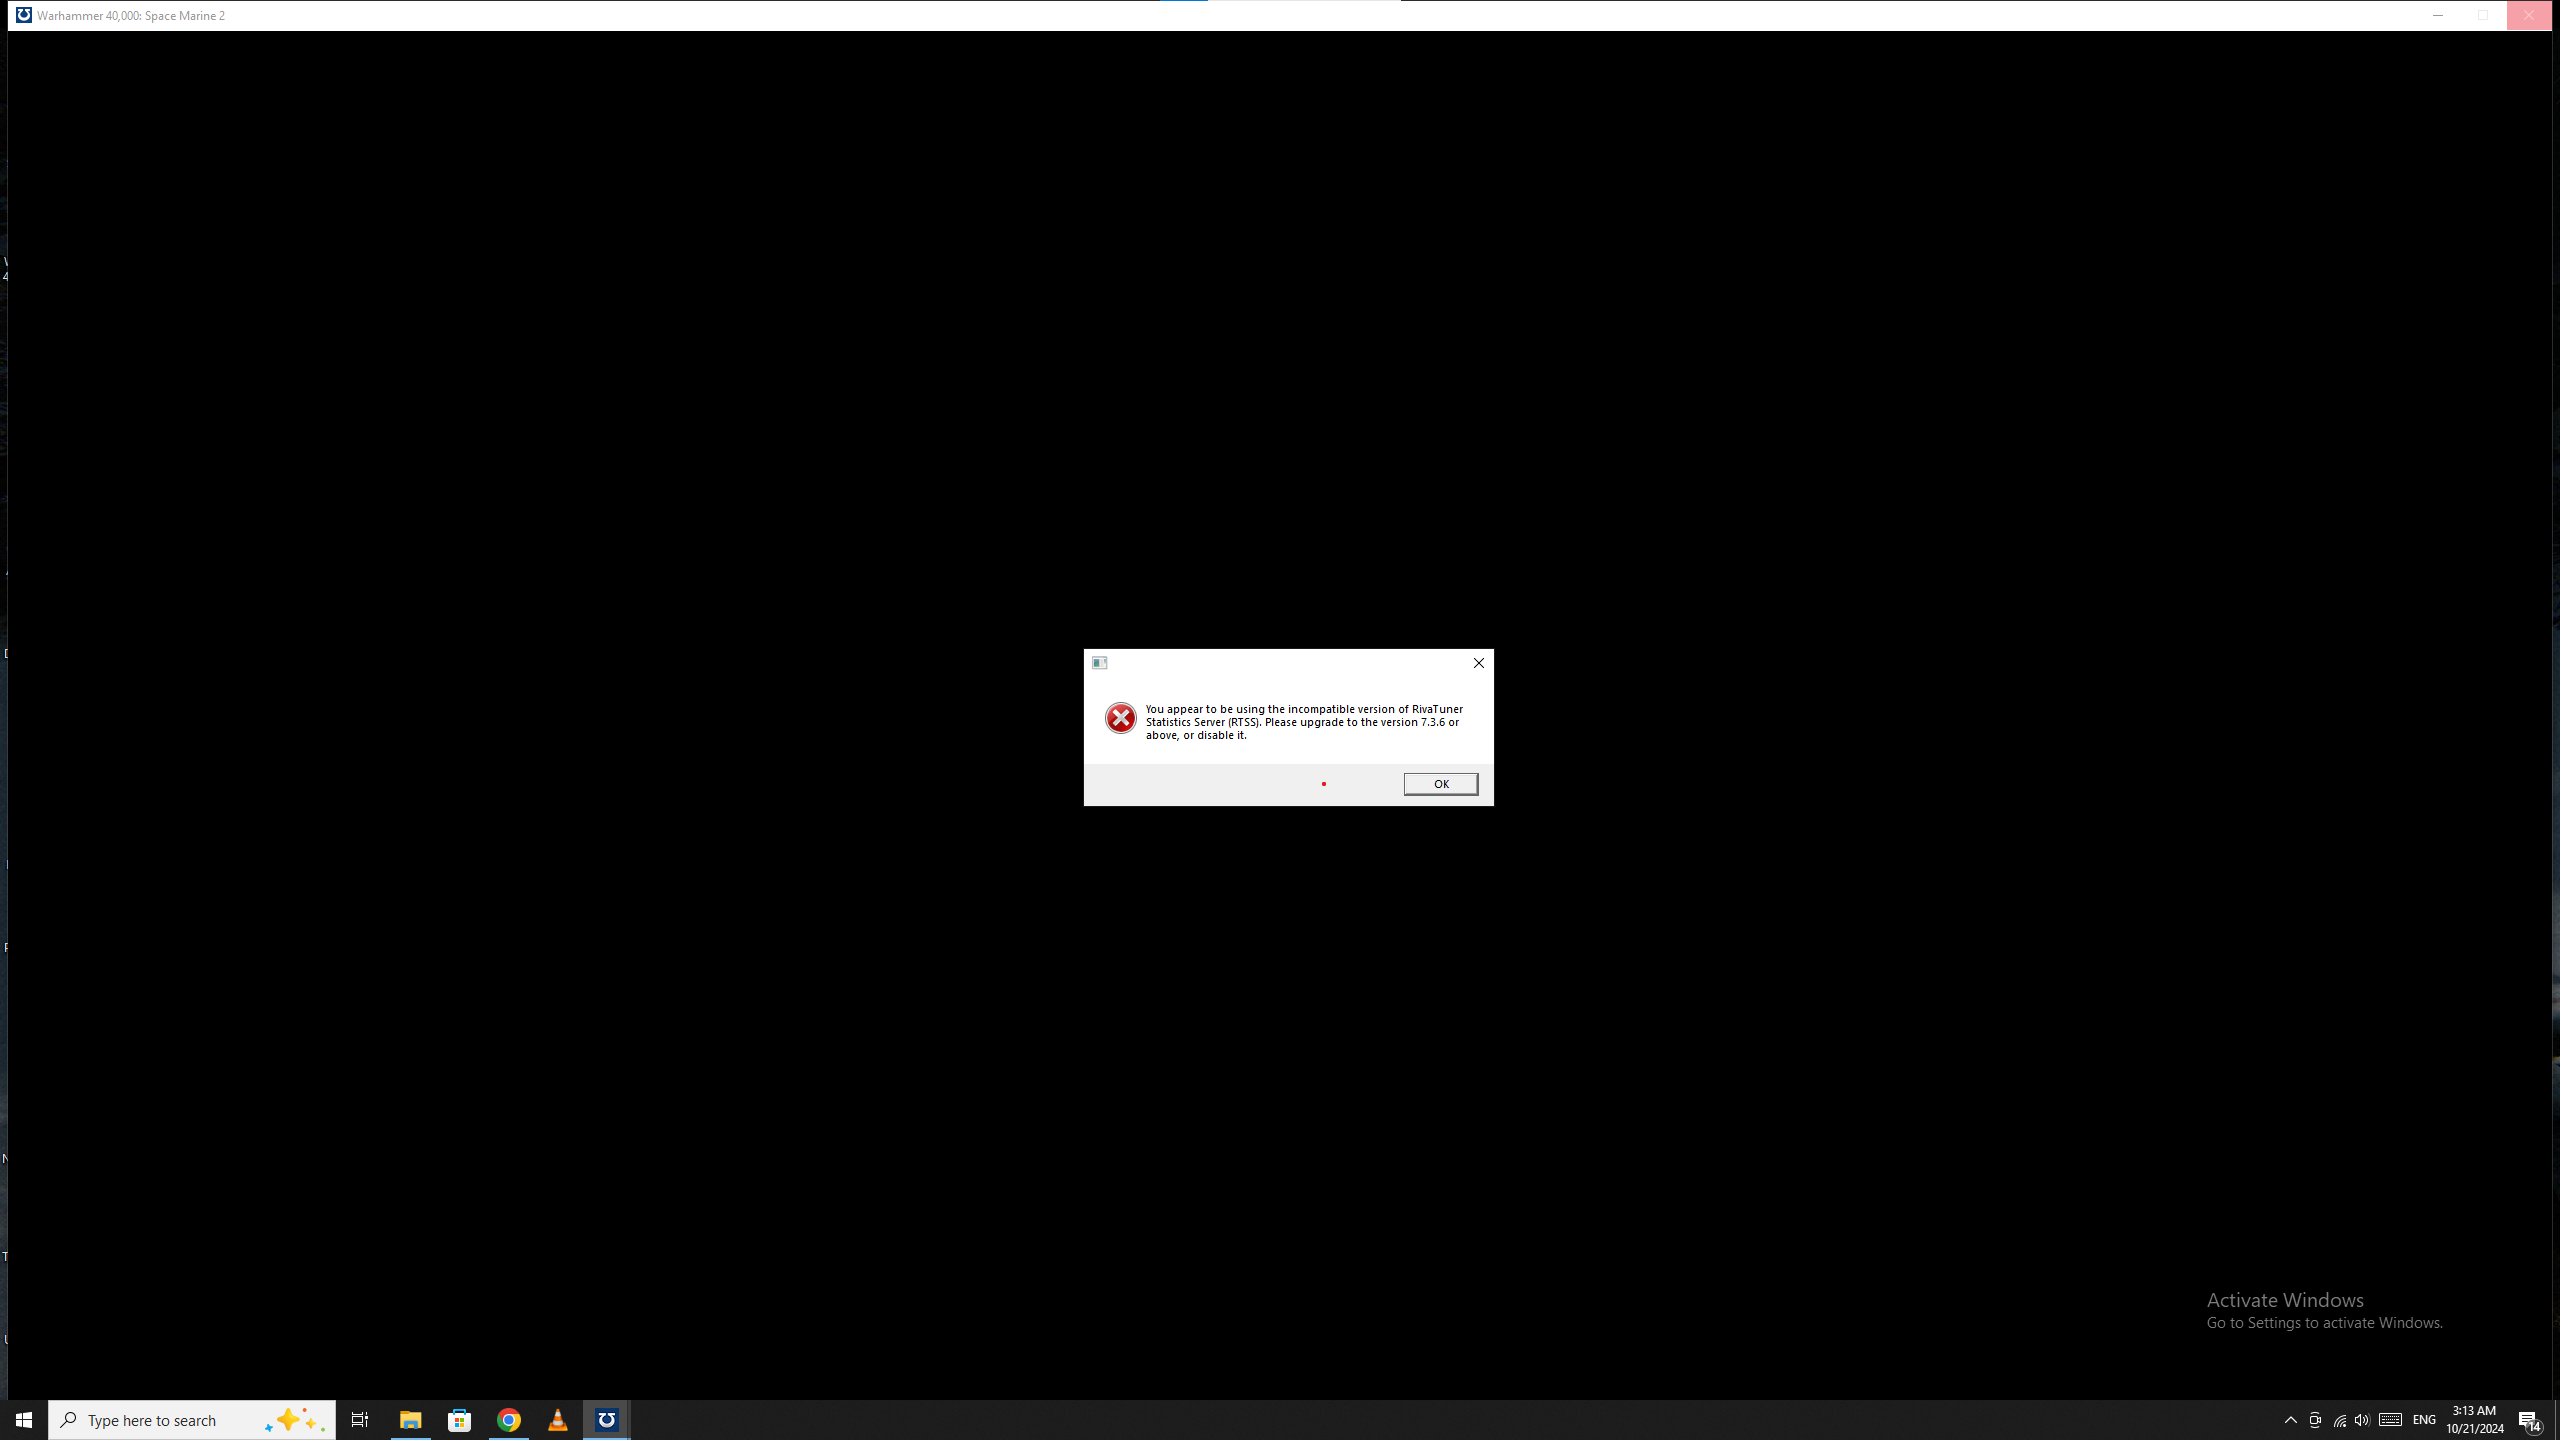Click the error dialog's title bar icon
Image resolution: width=2560 pixels, height=1440 pixels.
(1099, 663)
